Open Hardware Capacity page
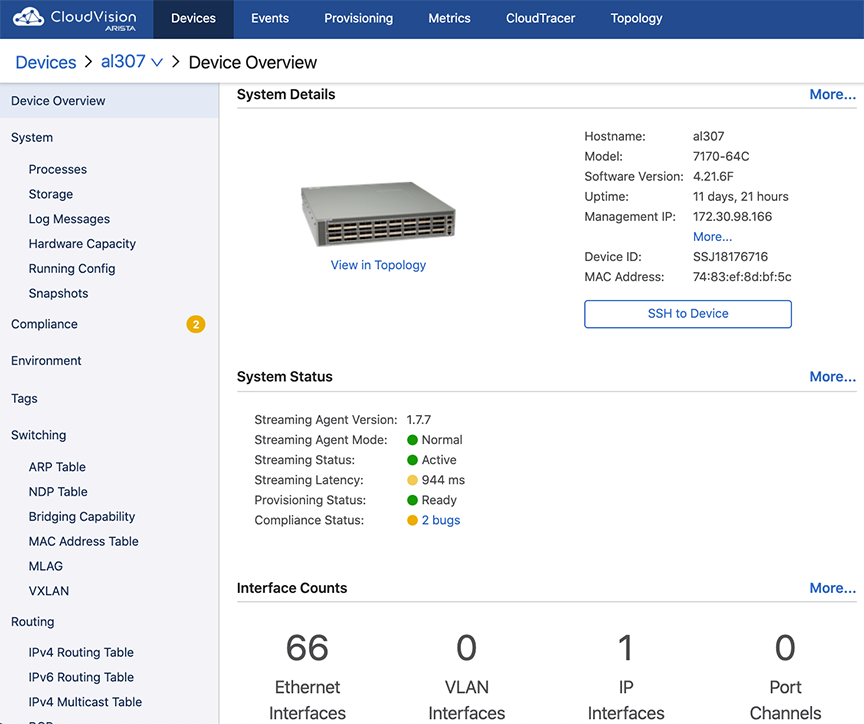Viewport: 864px width, 724px height. [x=82, y=244]
